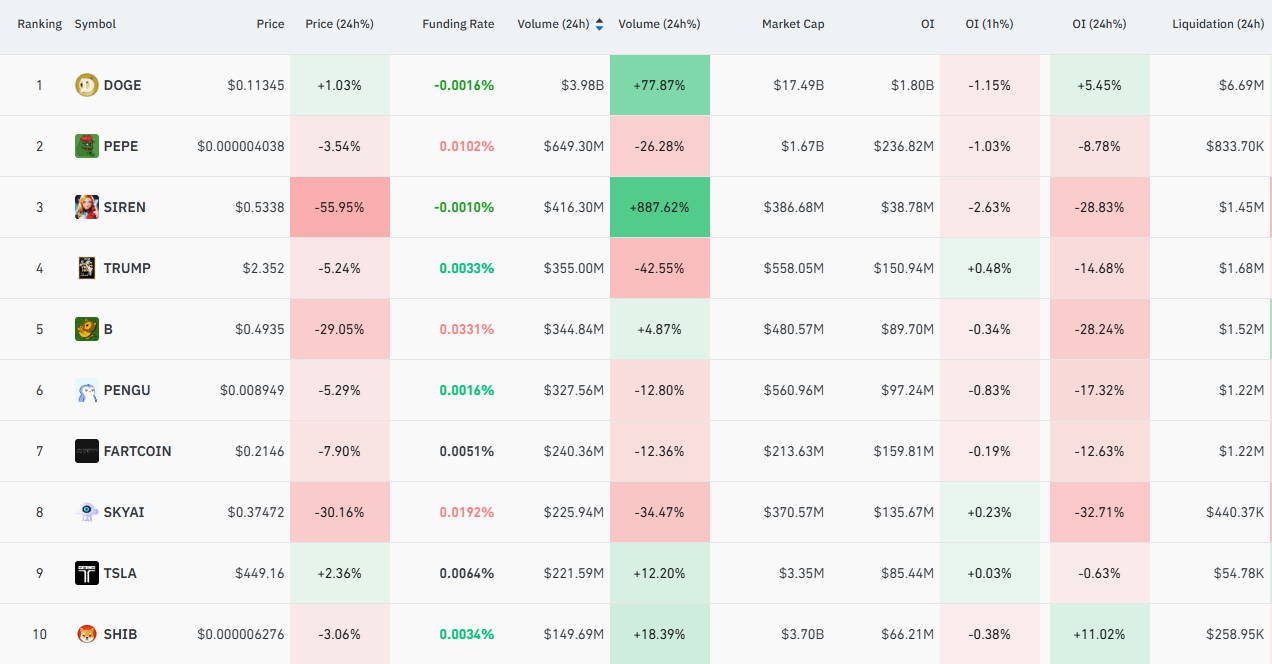Open the B token symbol link
This screenshot has height=664, width=1272.
108,329
